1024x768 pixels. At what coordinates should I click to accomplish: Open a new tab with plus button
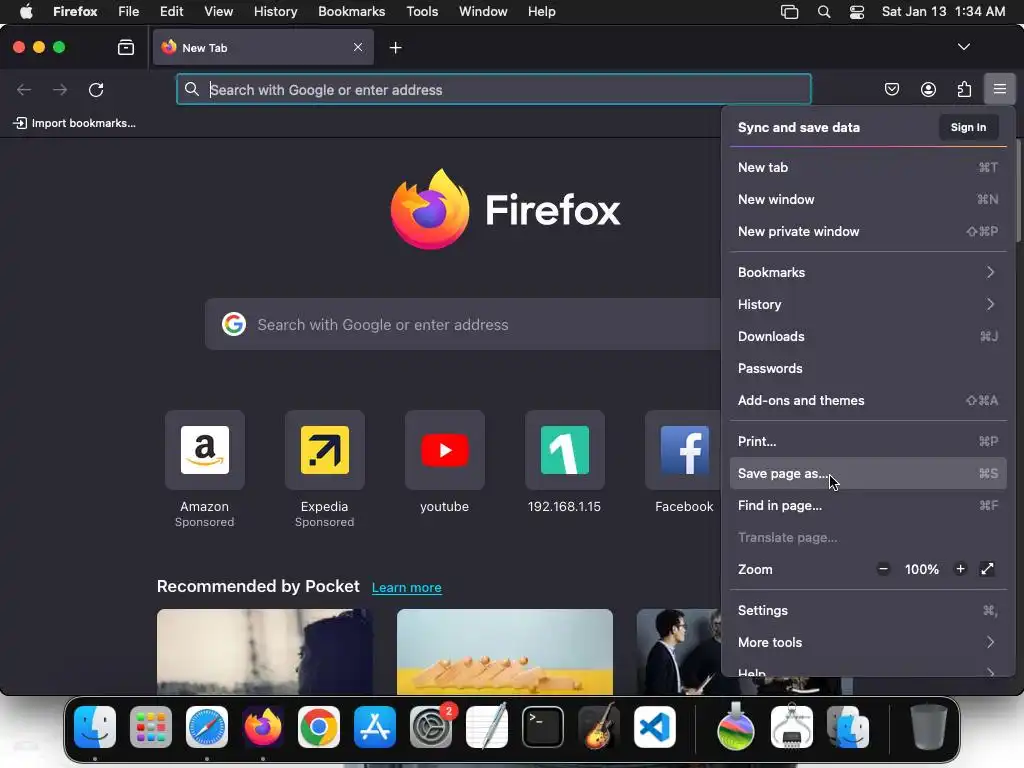tap(395, 48)
